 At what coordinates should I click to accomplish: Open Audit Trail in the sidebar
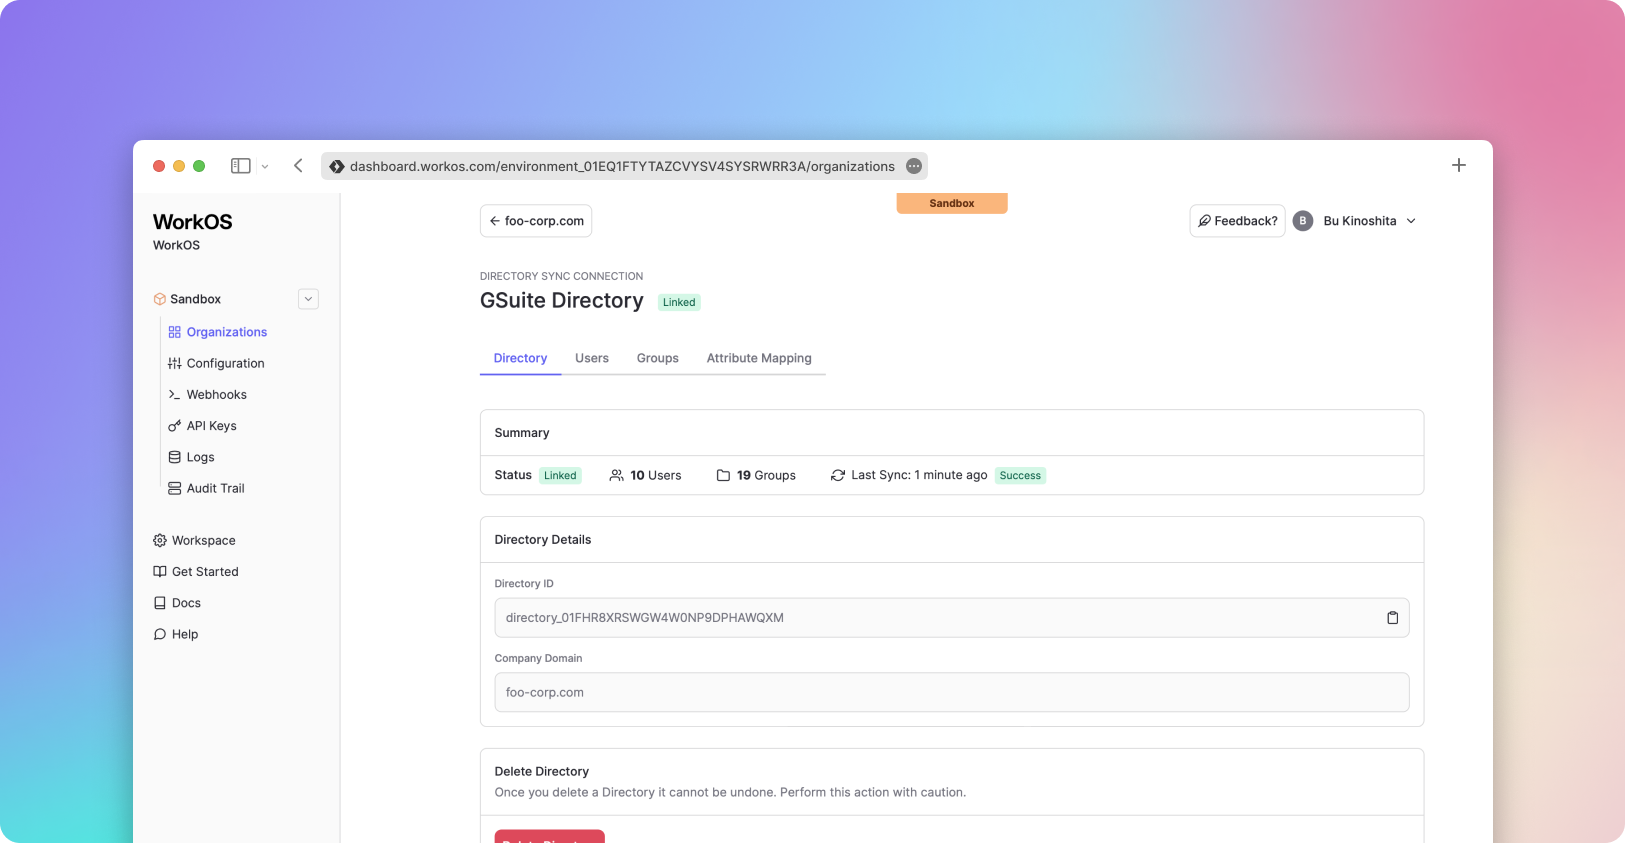206,488
